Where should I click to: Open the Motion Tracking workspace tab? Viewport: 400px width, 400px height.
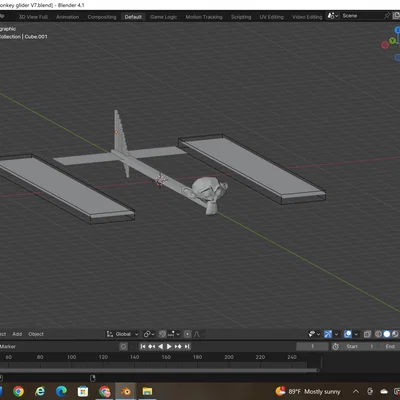[204, 17]
